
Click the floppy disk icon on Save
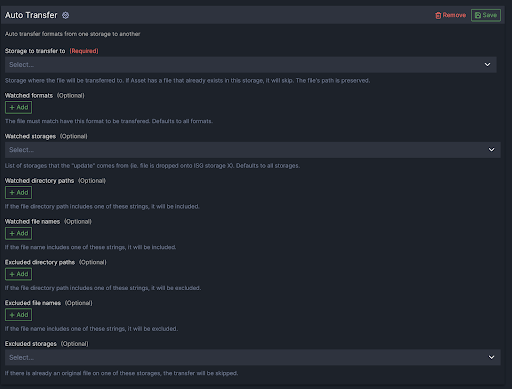click(478, 15)
